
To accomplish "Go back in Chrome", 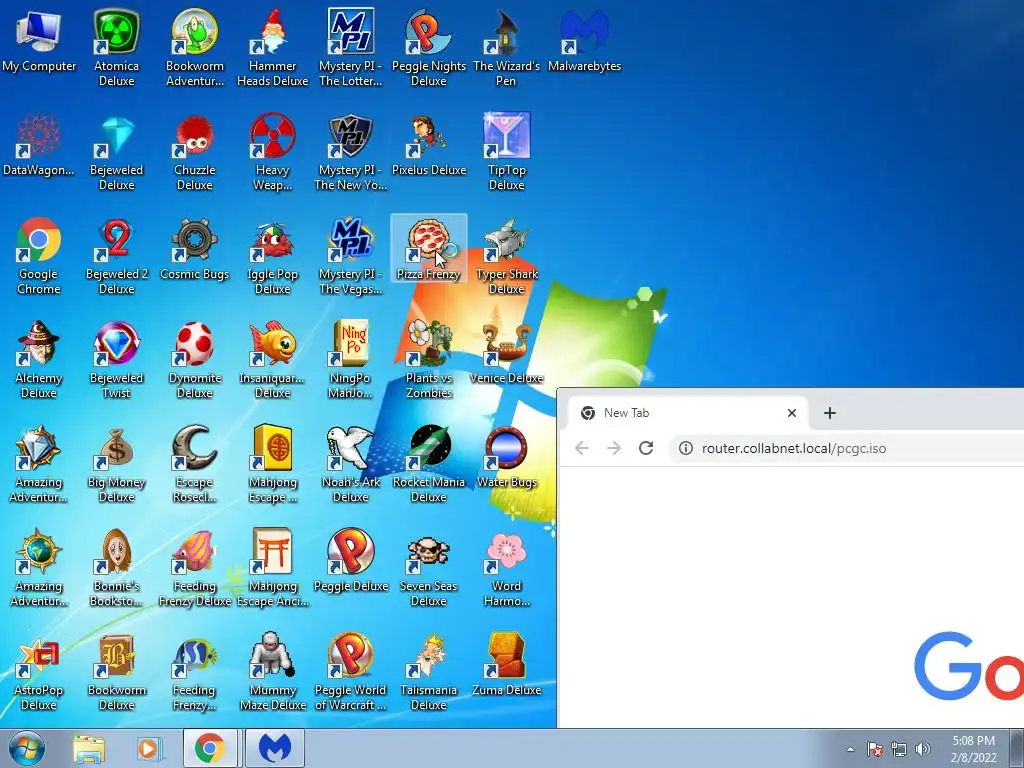I will 582,448.
